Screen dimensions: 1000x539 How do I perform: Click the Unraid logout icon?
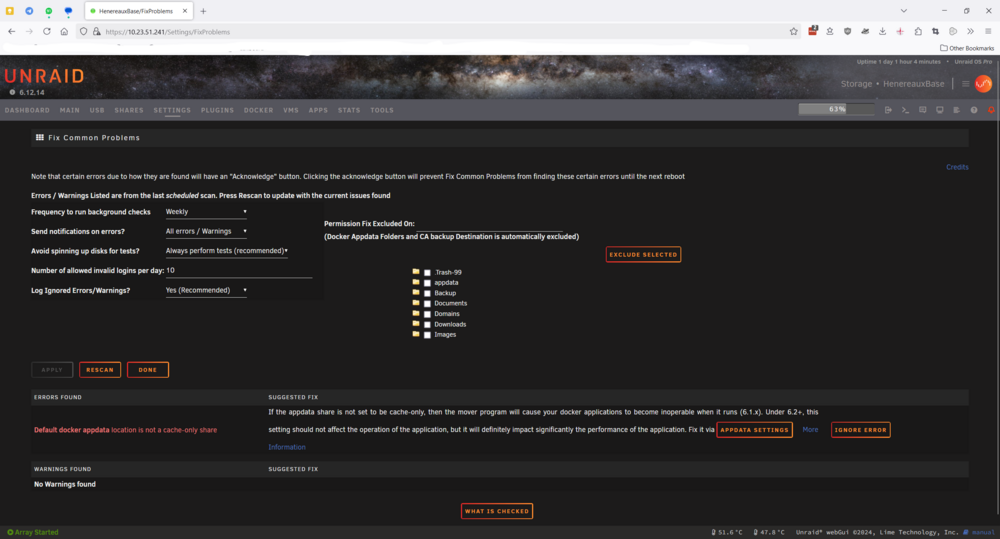[x=888, y=110]
